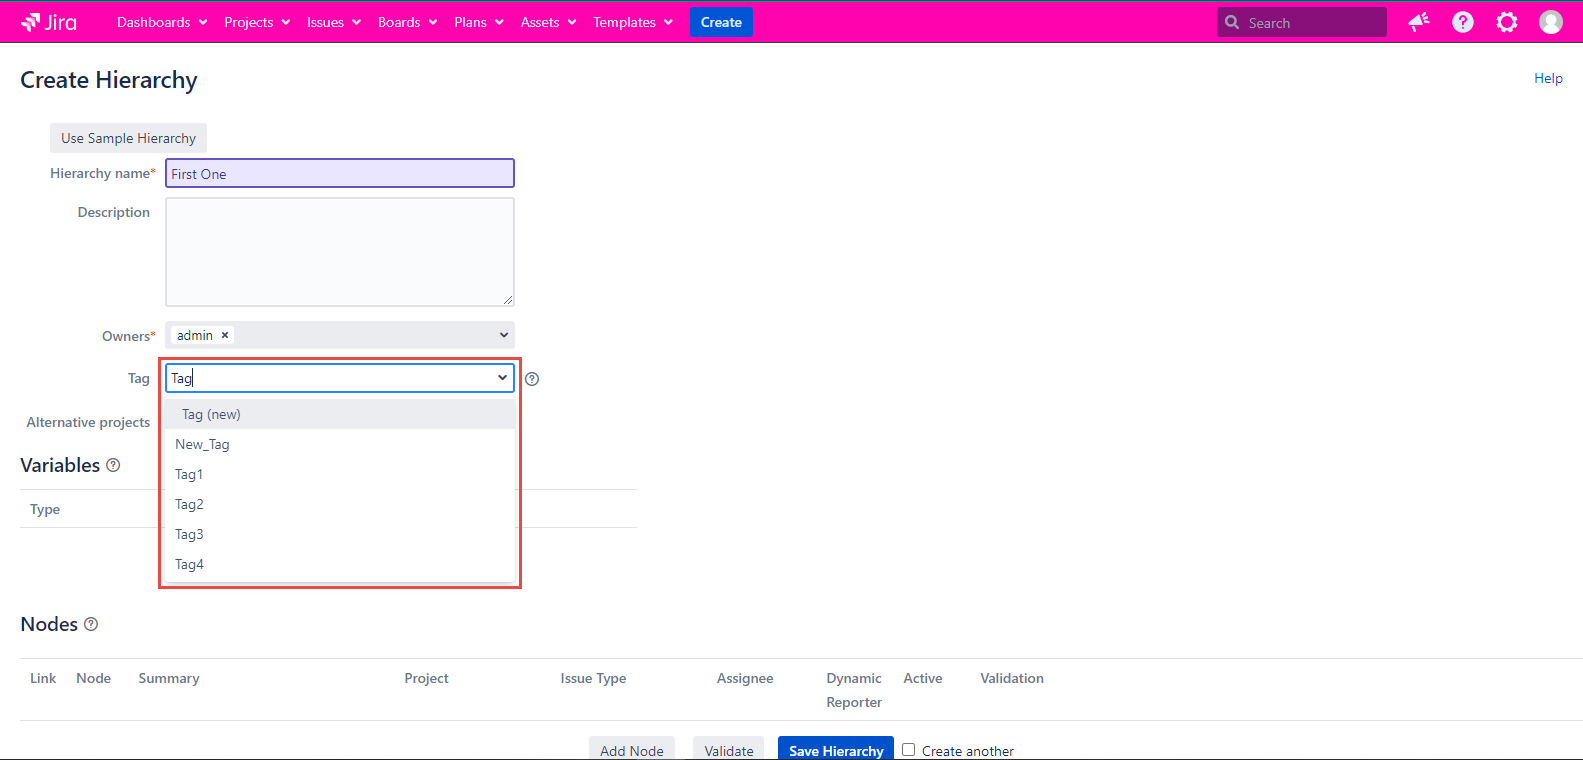The image size is (1583, 760).
Task: Choose the New_Tag option in list
Action: [202, 444]
